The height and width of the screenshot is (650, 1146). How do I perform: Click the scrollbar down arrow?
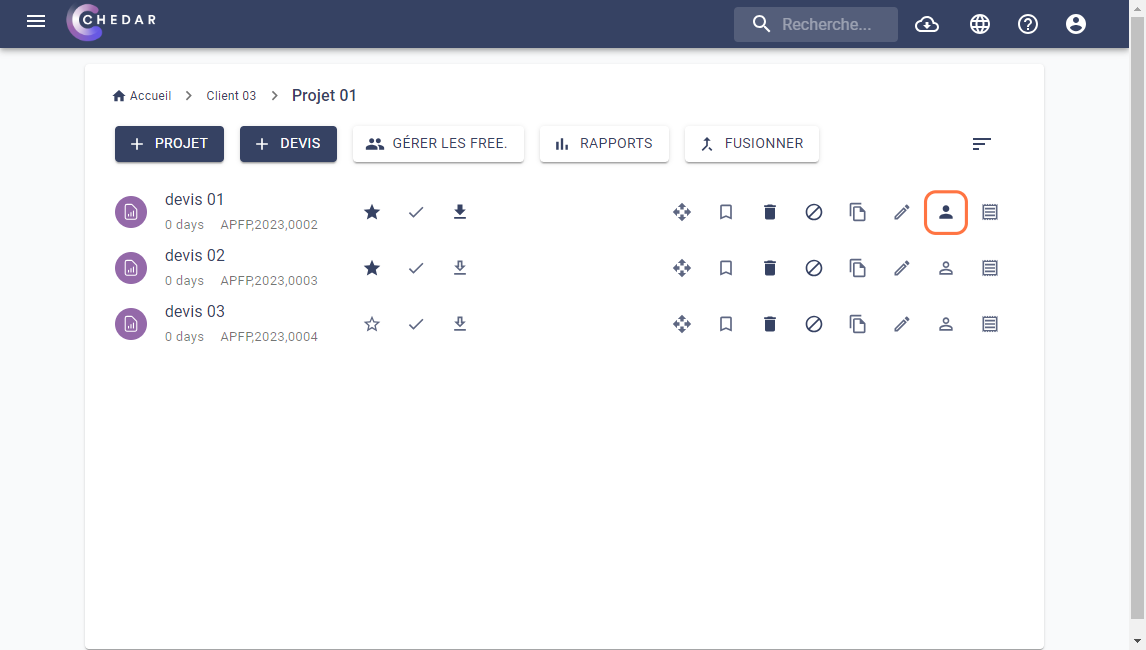pyautogui.click(x=1137, y=642)
